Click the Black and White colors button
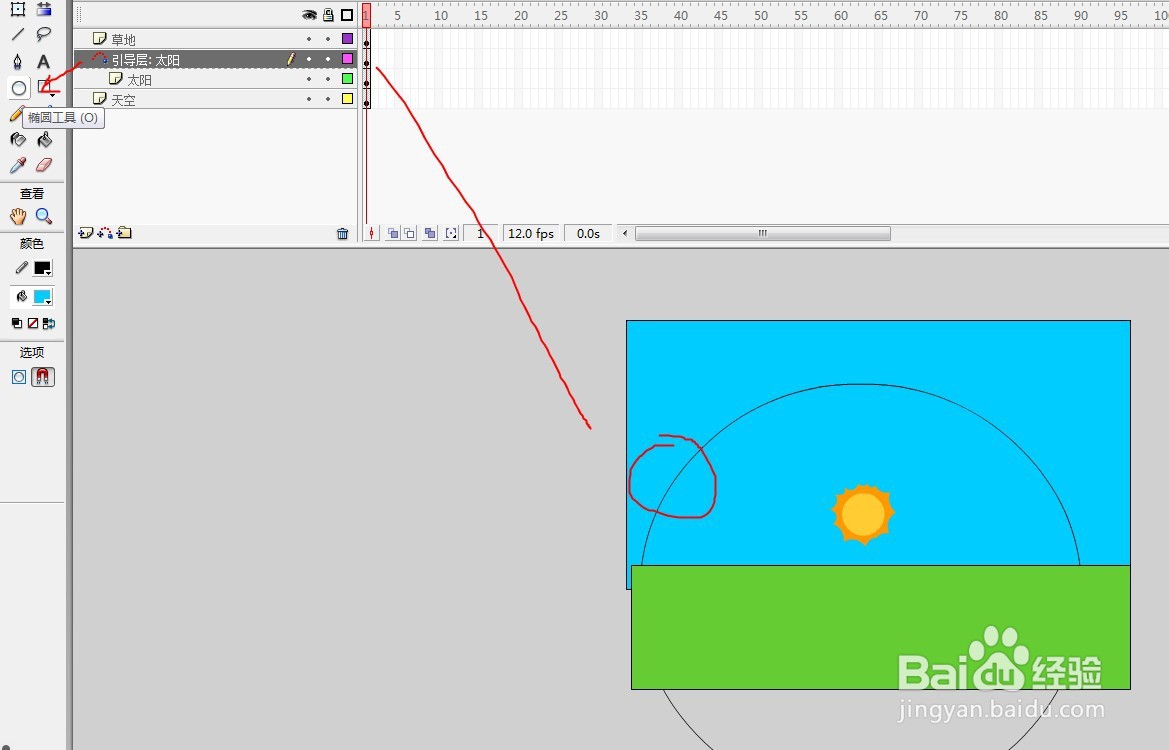 click(x=16, y=323)
